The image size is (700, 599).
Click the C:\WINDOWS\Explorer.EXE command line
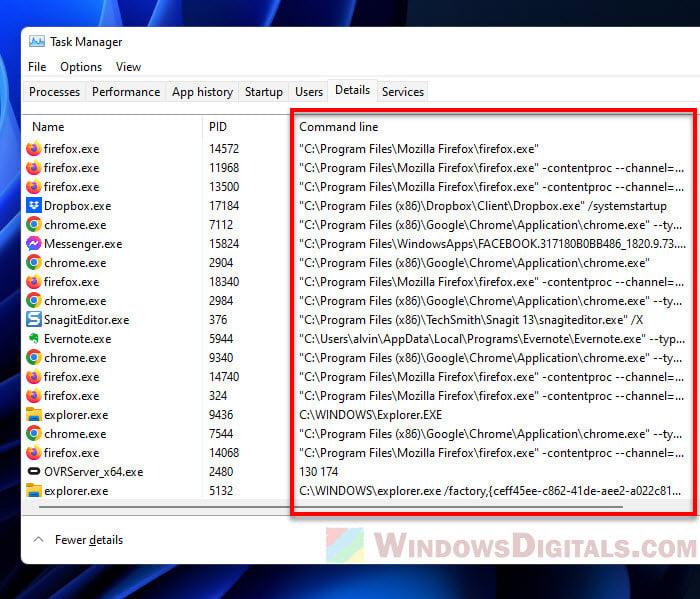[x=371, y=415]
